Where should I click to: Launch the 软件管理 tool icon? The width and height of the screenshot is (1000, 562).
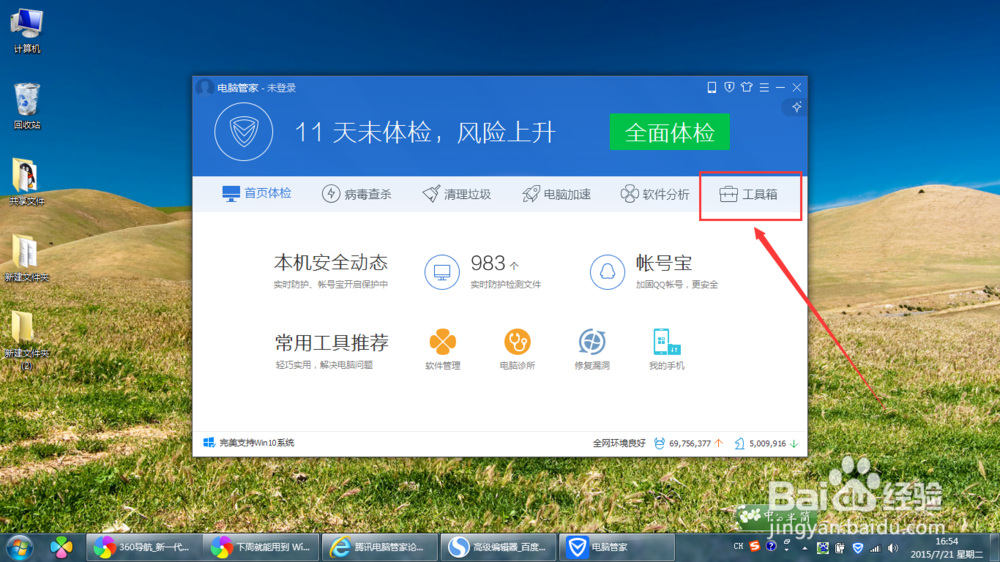tap(443, 342)
